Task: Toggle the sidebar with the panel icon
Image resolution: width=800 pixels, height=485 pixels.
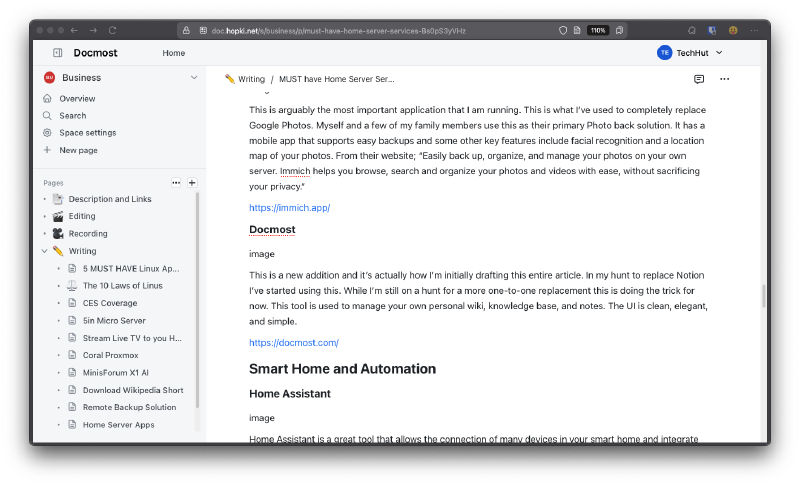Action: point(57,53)
